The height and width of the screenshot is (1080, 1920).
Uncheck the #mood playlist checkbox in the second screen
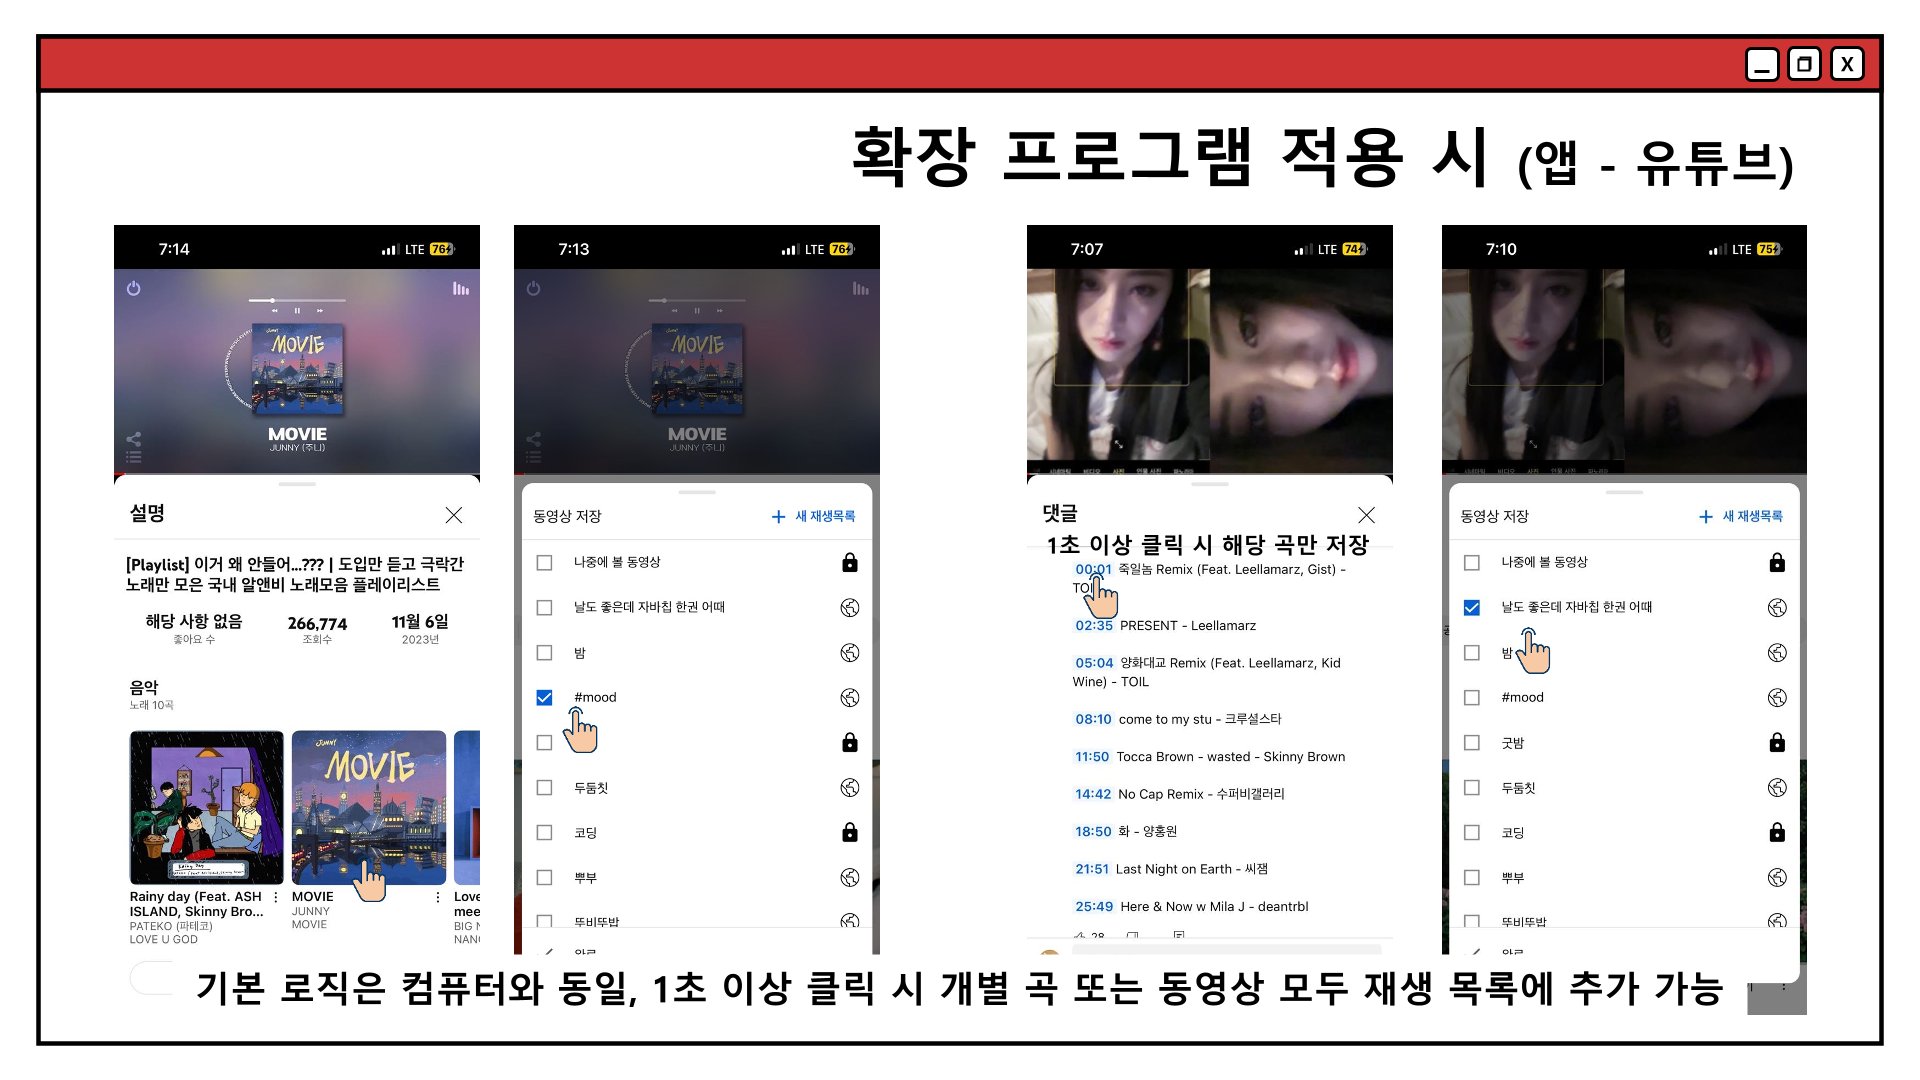click(x=544, y=698)
